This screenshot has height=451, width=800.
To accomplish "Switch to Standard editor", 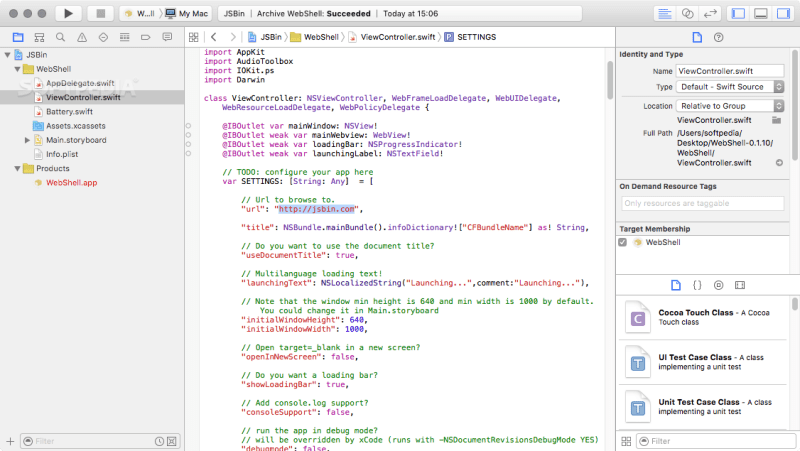I will [664, 14].
